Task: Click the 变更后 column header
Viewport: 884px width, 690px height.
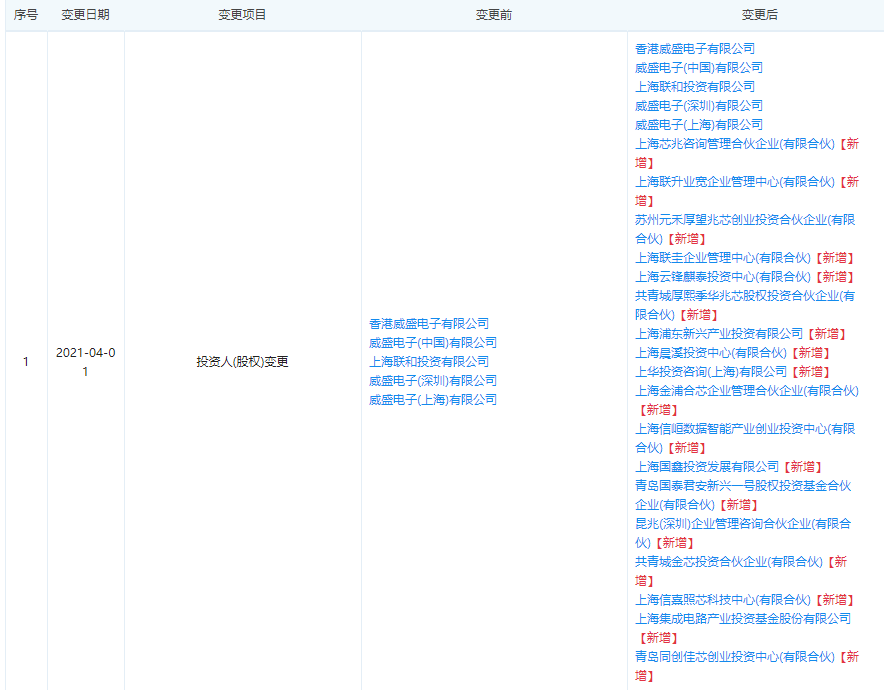Action: [759, 15]
